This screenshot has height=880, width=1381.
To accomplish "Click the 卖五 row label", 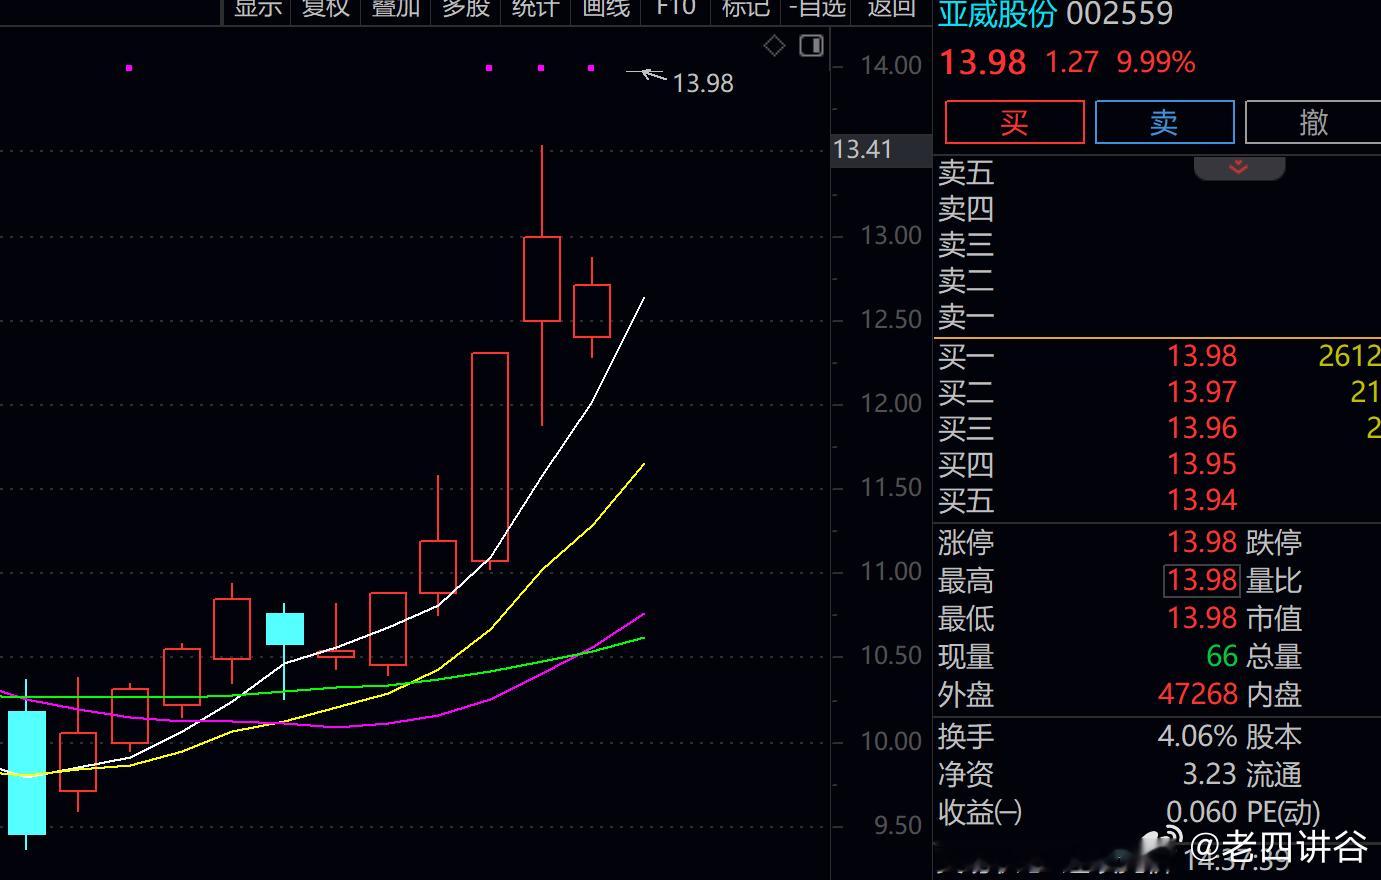I will click(966, 173).
